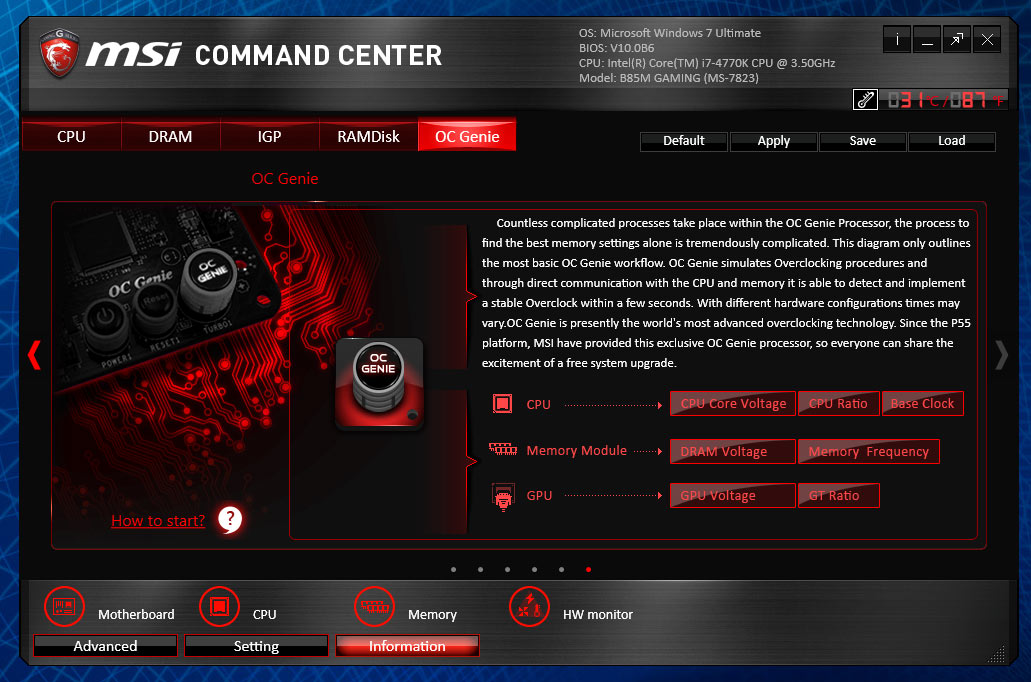
Task: Click the detach window arrow icon
Action: (957, 40)
